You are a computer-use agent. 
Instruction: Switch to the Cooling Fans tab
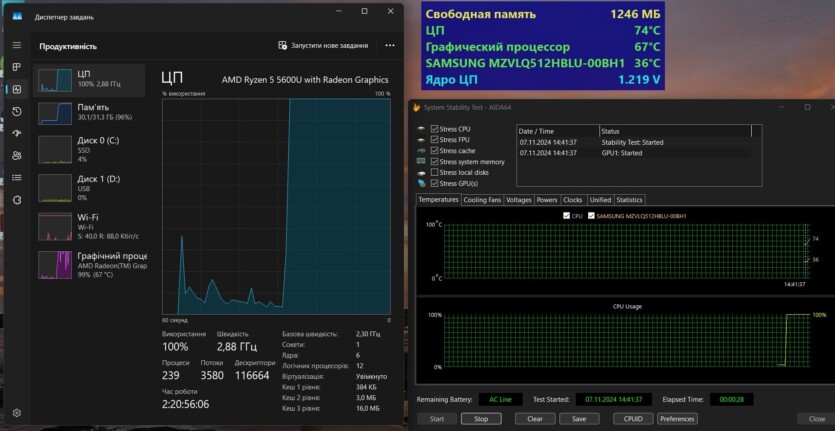[482, 200]
